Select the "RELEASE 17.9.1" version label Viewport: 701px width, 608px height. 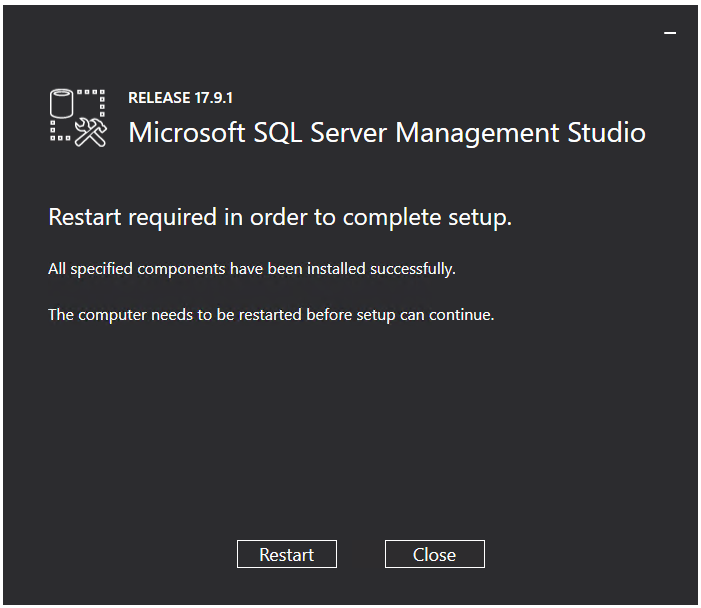point(181,98)
